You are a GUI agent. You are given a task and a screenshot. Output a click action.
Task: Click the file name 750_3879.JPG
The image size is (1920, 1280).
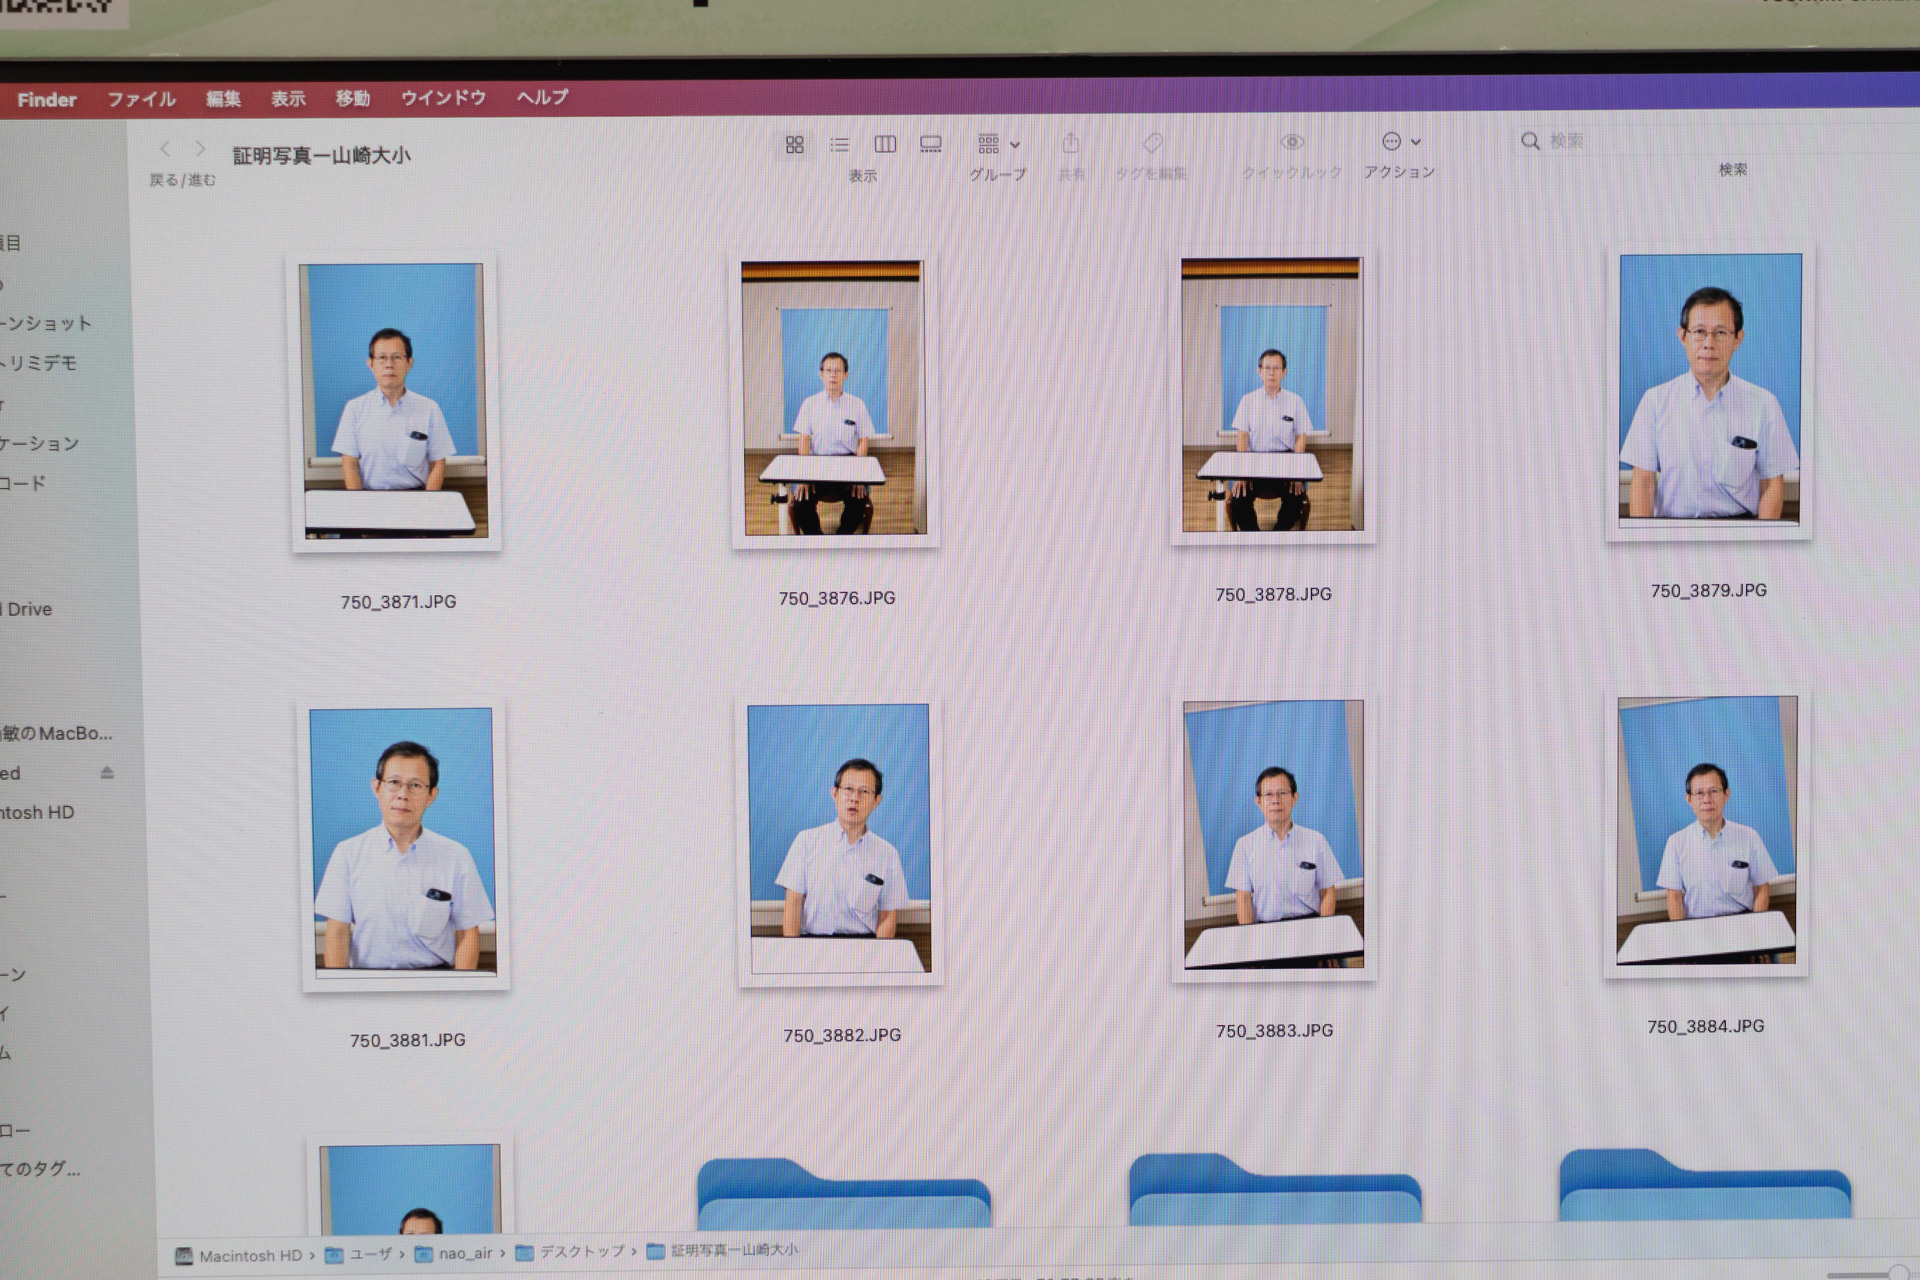click(1708, 590)
